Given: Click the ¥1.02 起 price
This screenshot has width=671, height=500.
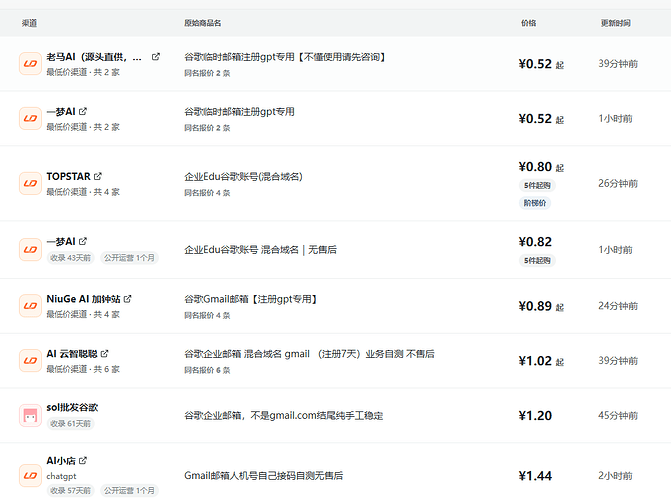Looking at the screenshot, I should (541, 361).
